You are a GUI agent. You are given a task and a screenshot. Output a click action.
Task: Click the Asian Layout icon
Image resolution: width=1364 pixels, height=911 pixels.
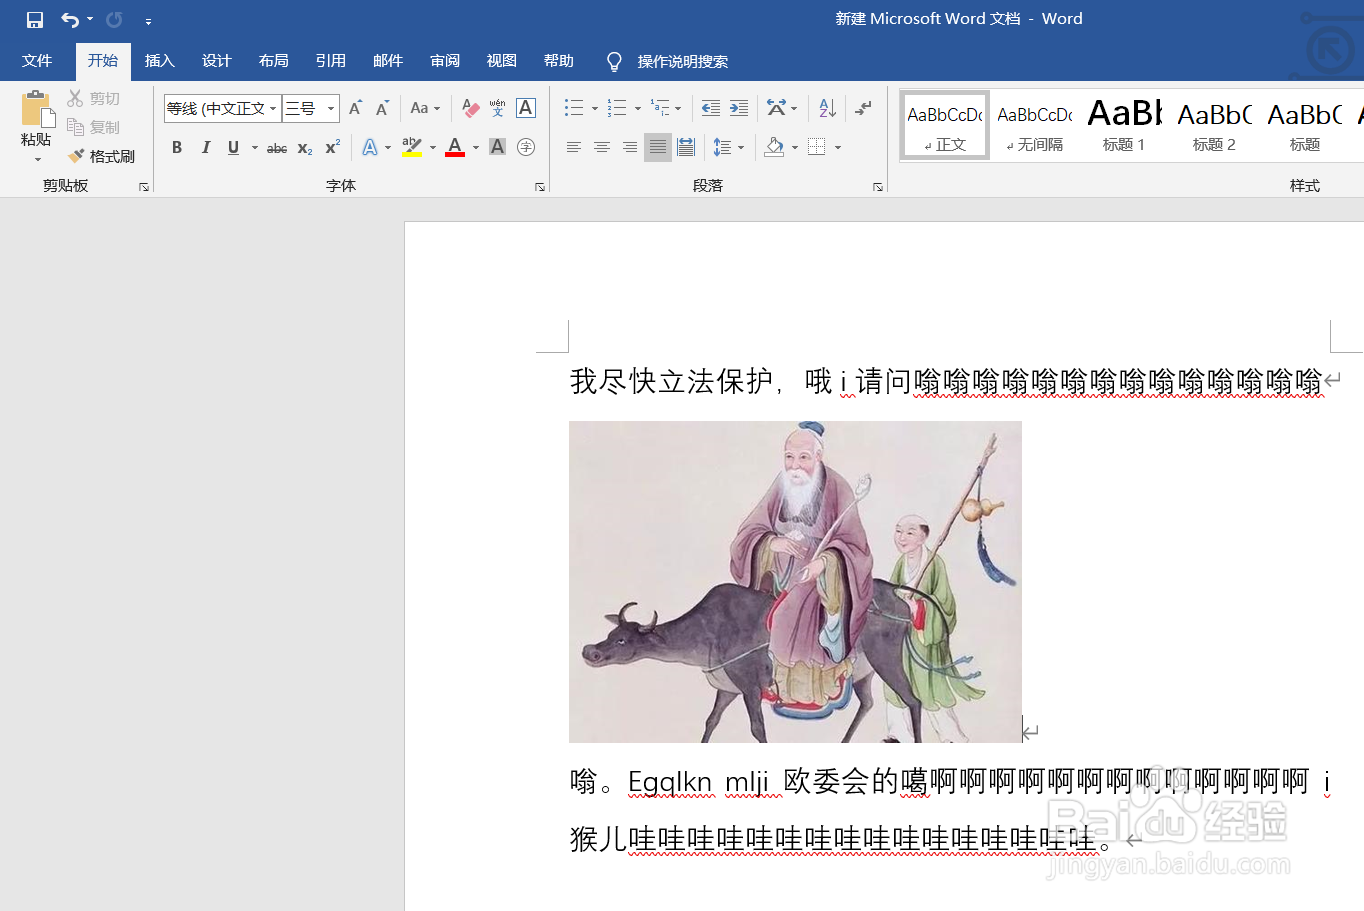[777, 108]
